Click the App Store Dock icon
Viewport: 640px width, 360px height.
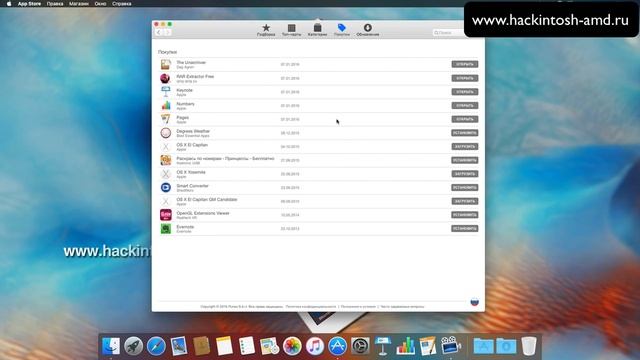coord(338,346)
